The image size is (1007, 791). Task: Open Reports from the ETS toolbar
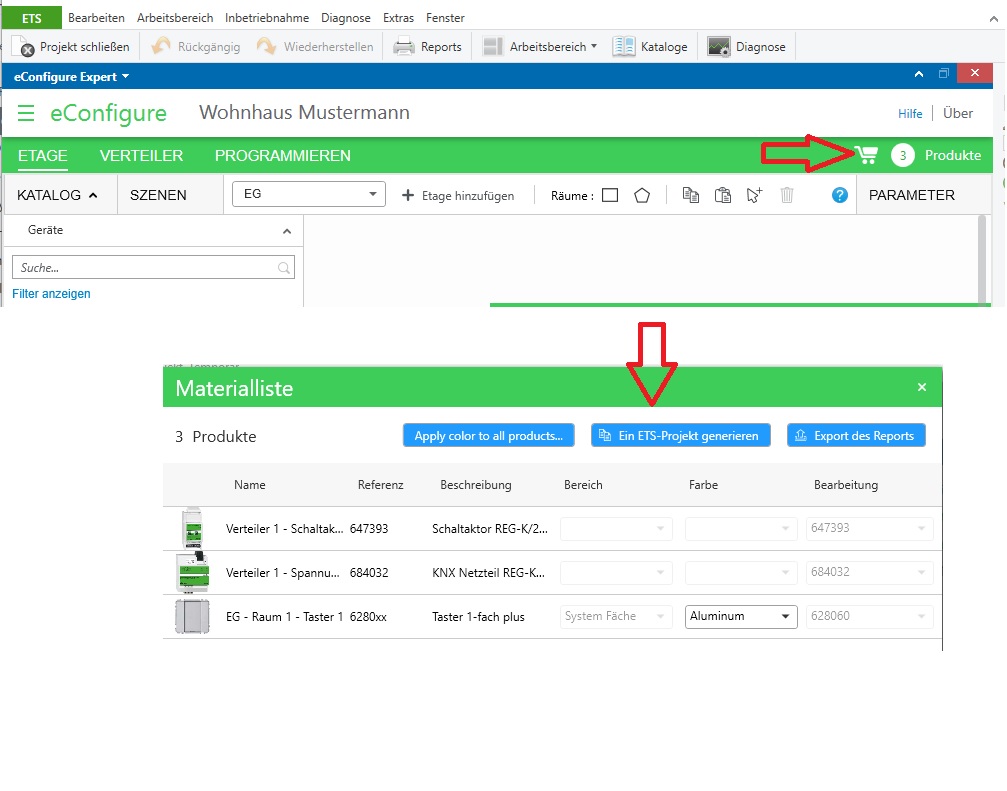tap(428, 47)
